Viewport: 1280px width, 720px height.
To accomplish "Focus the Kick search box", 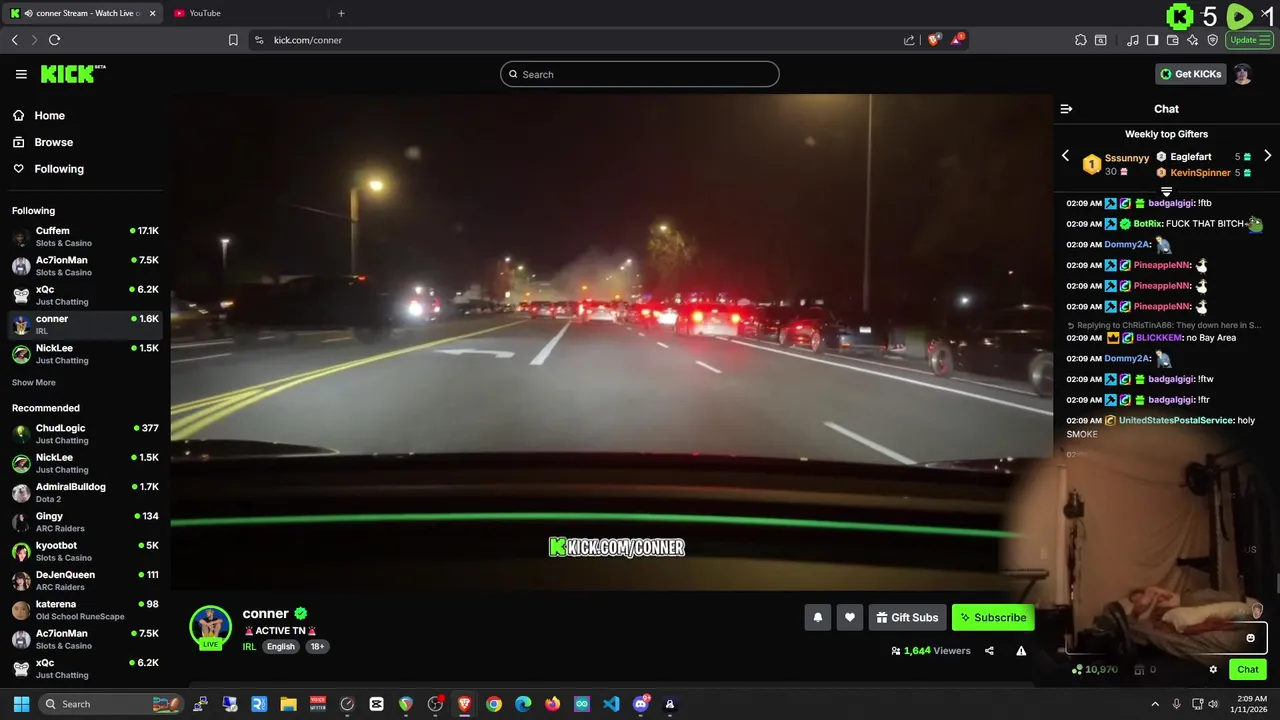I will [x=640, y=74].
